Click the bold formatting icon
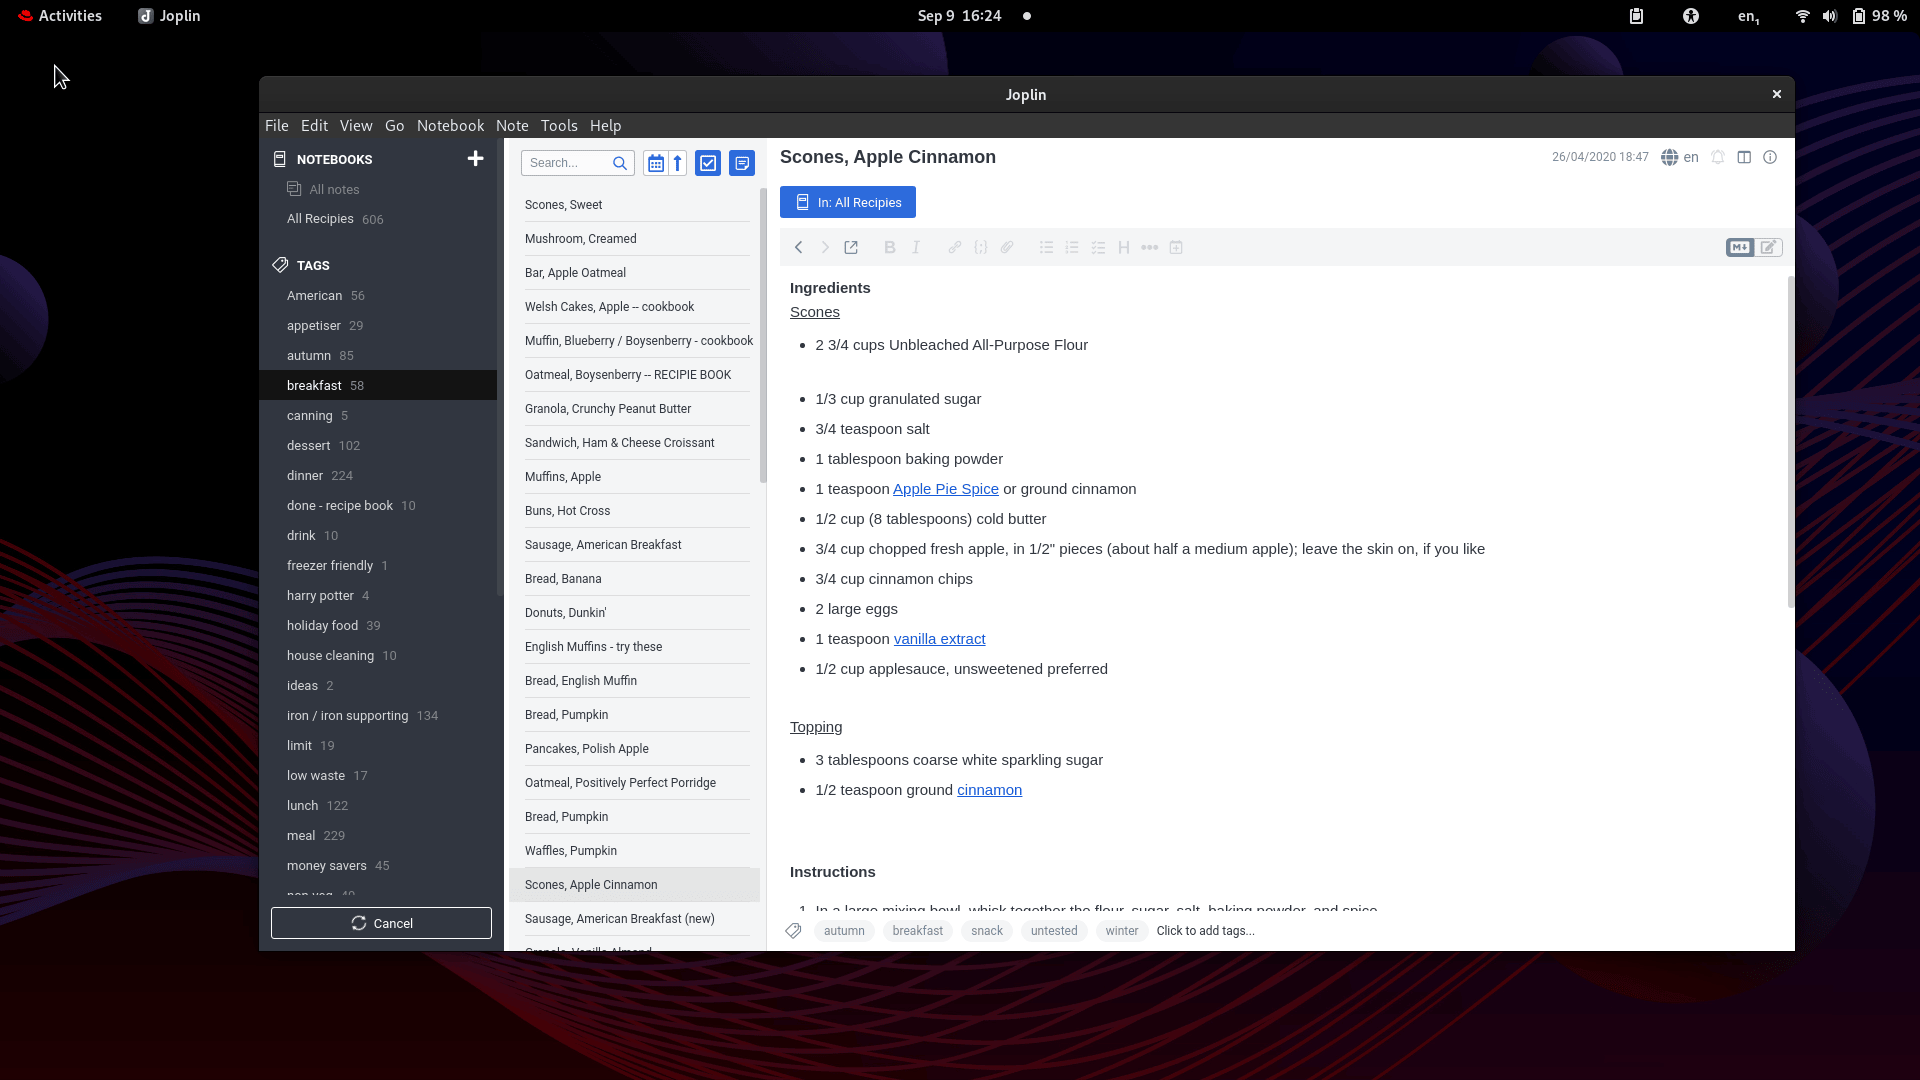Screen dimensions: 1920x1080 pyautogui.click(x=889, y=247)
